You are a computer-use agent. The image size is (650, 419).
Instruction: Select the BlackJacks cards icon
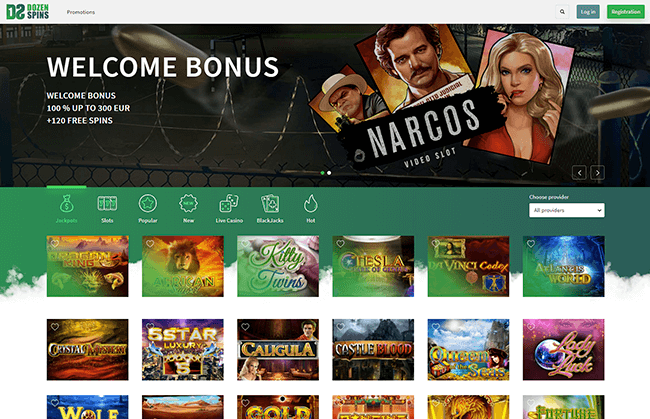pos(270,204)
